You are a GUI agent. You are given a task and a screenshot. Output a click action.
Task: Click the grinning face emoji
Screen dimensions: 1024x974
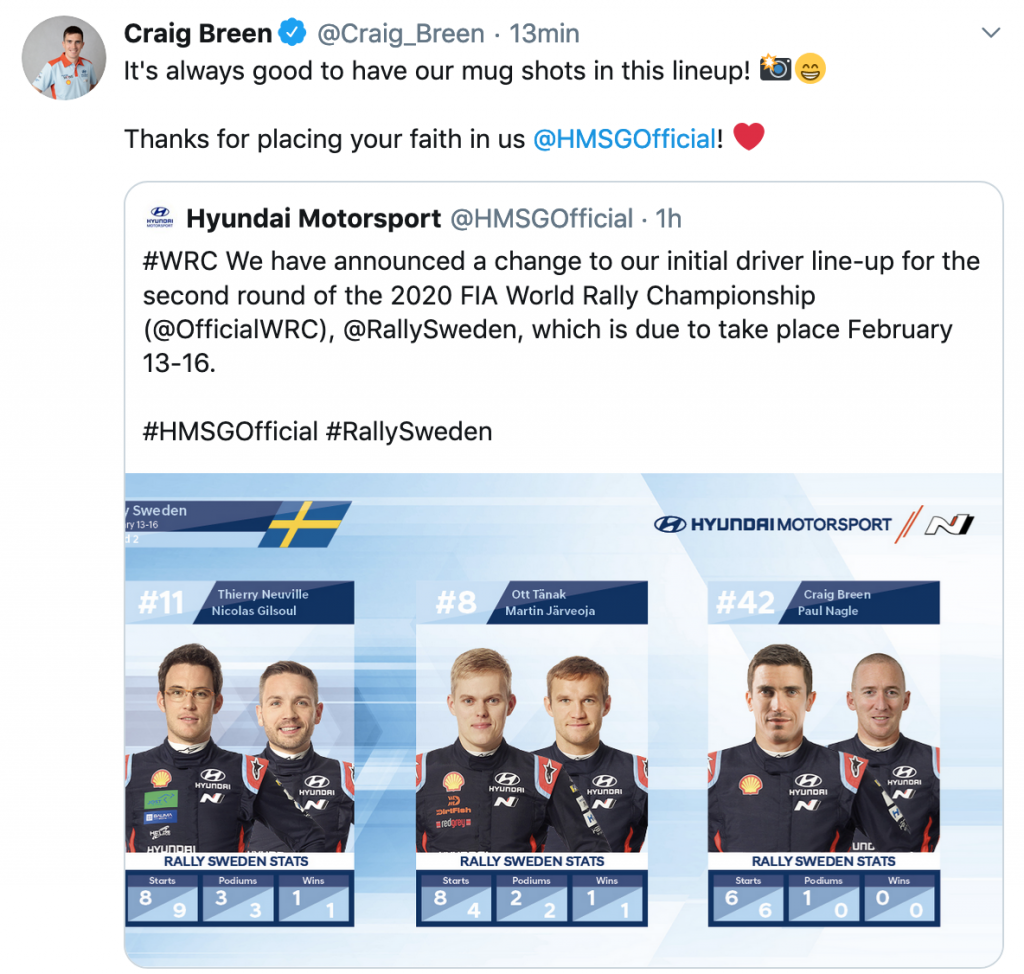point(810,69)
